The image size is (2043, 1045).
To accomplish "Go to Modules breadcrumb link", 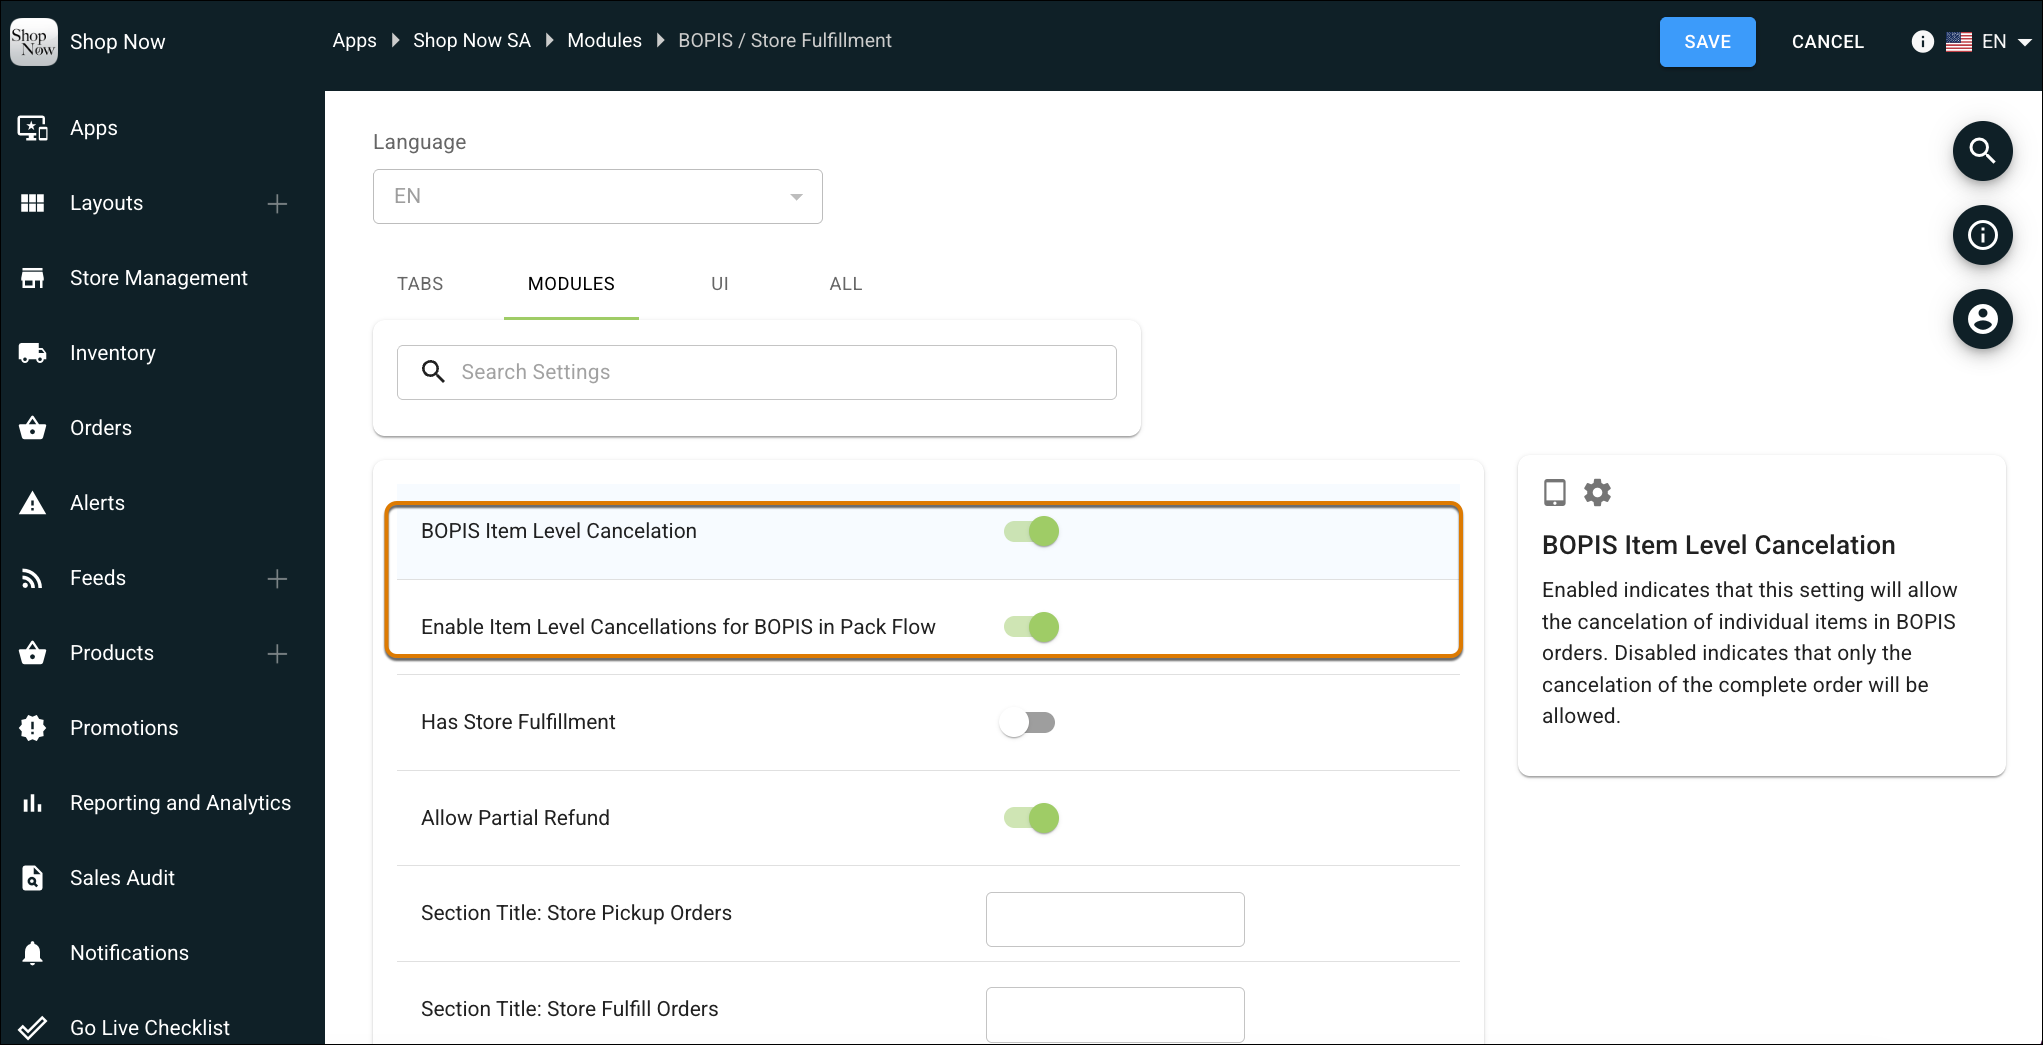I will pyautogui.click(x=604, y=40).
